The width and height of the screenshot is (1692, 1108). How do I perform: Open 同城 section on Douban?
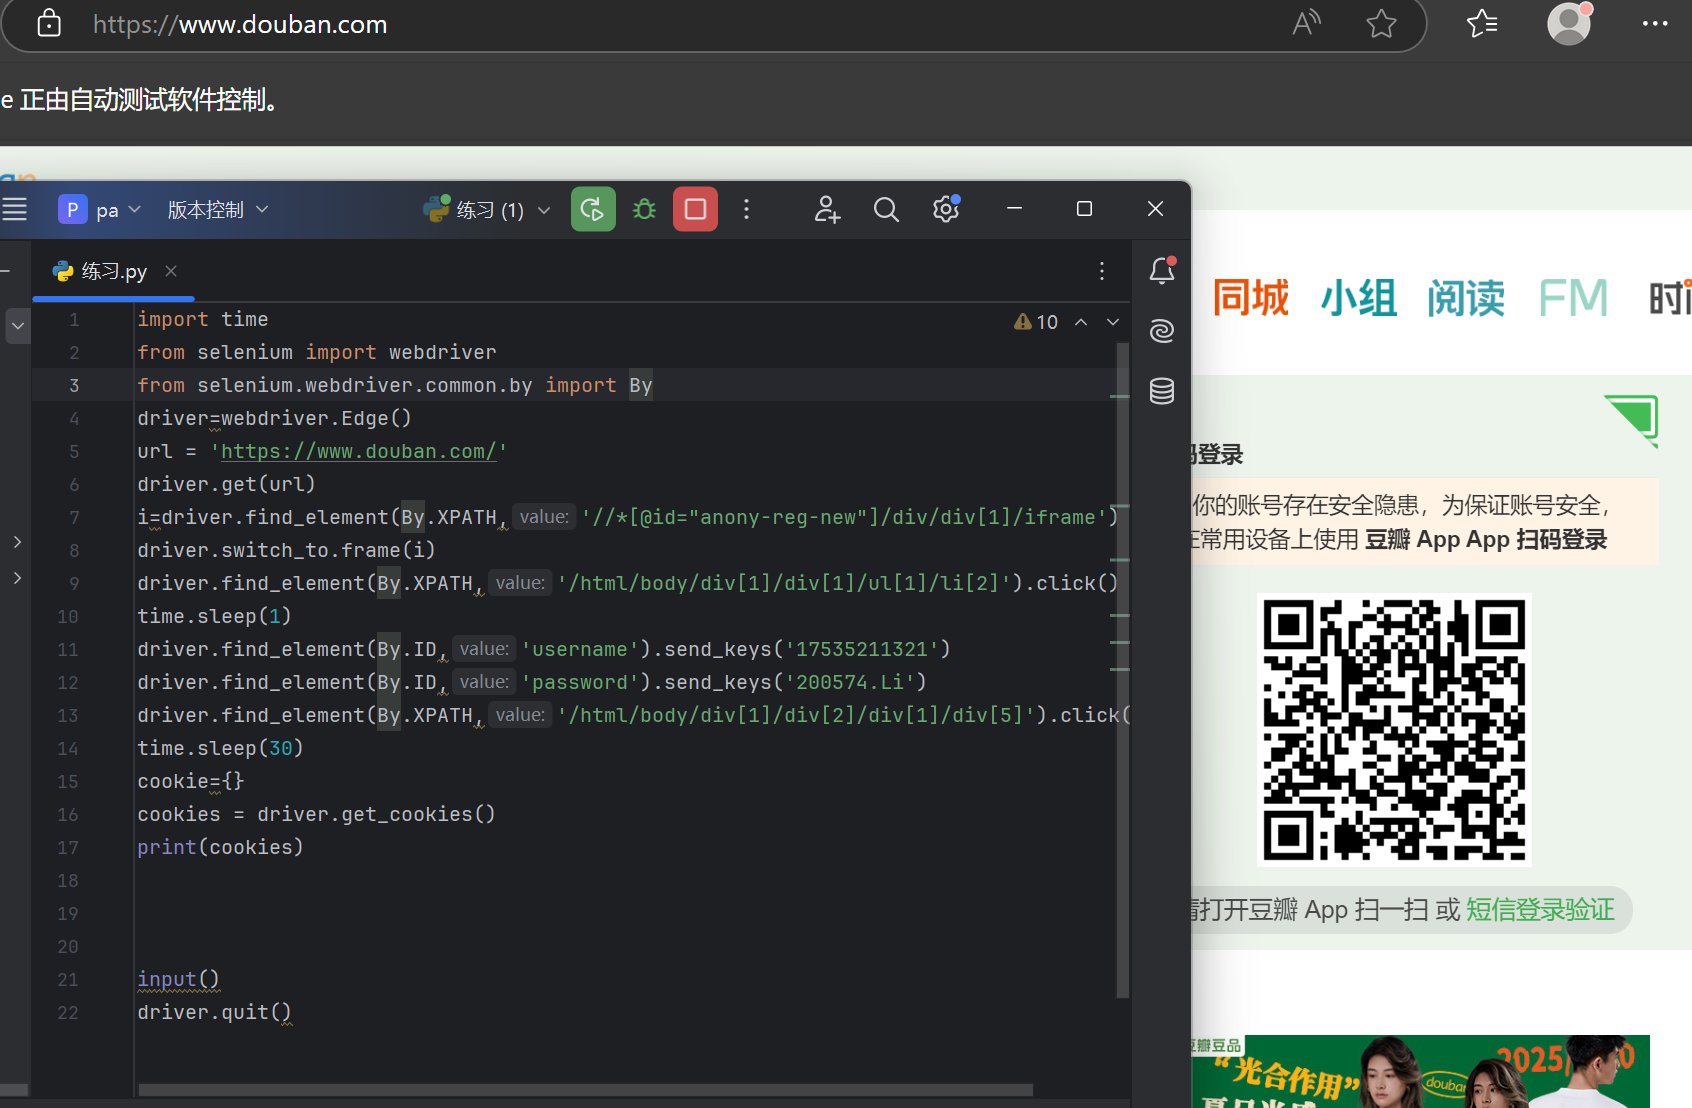click(x=1251, y=298)
